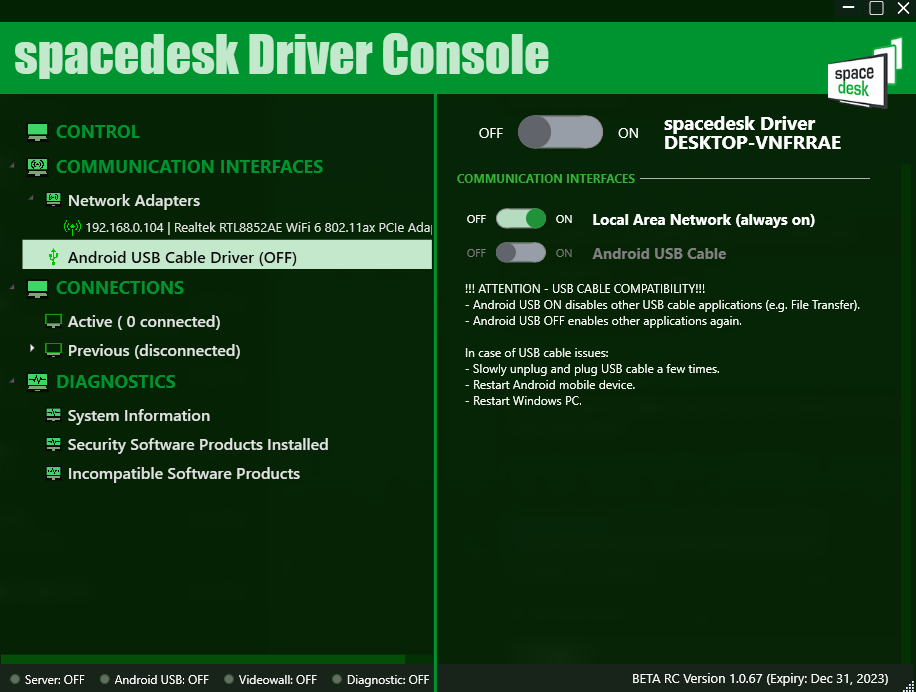Click the DIAGNOSTICS heartbeat icon
Screen dimensions: 916x692
coord(37,382)
